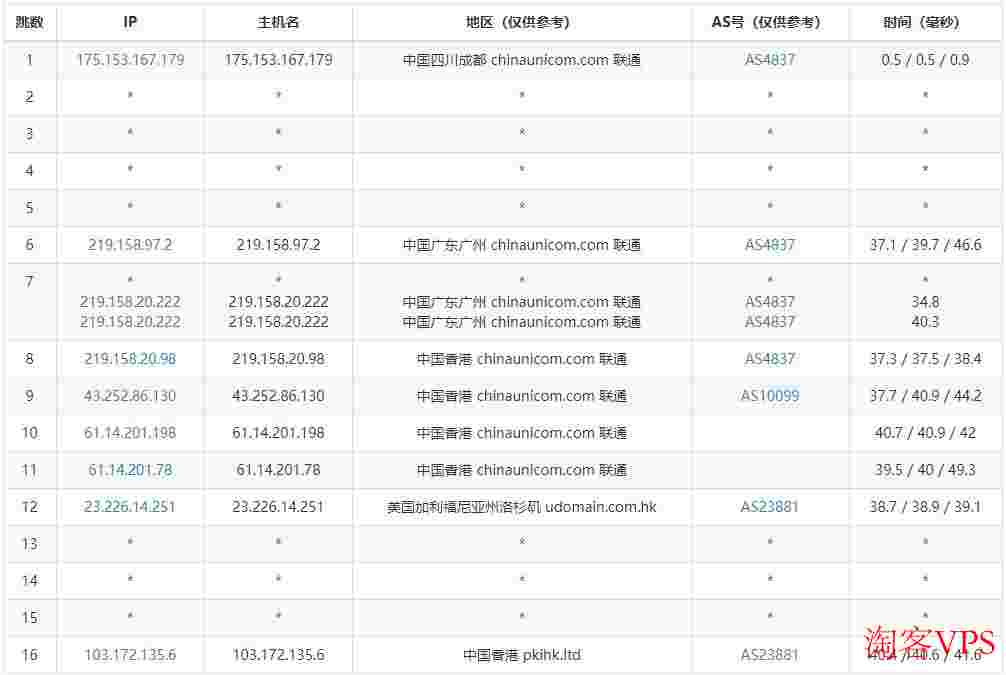Select the IP column header
The height and width of the screenshot is (675, 1006).
point(130,22)
